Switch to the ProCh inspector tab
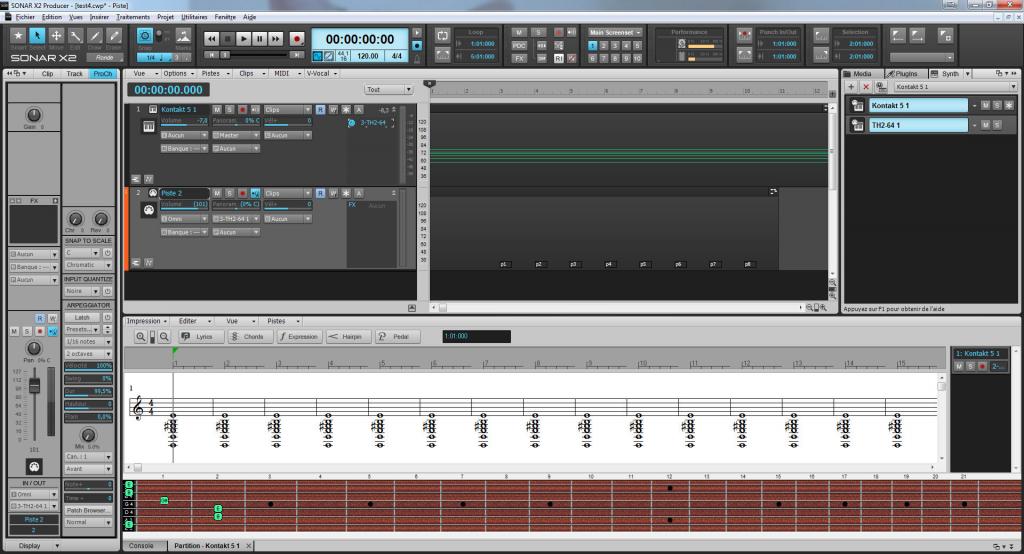The width and height of the screenshot is (1024, 554). pos(103,74)
